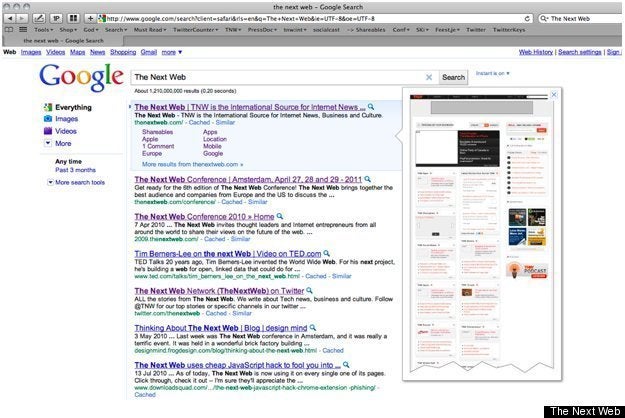Preview magnifier beside JavaScript hack result

(346, 365)
